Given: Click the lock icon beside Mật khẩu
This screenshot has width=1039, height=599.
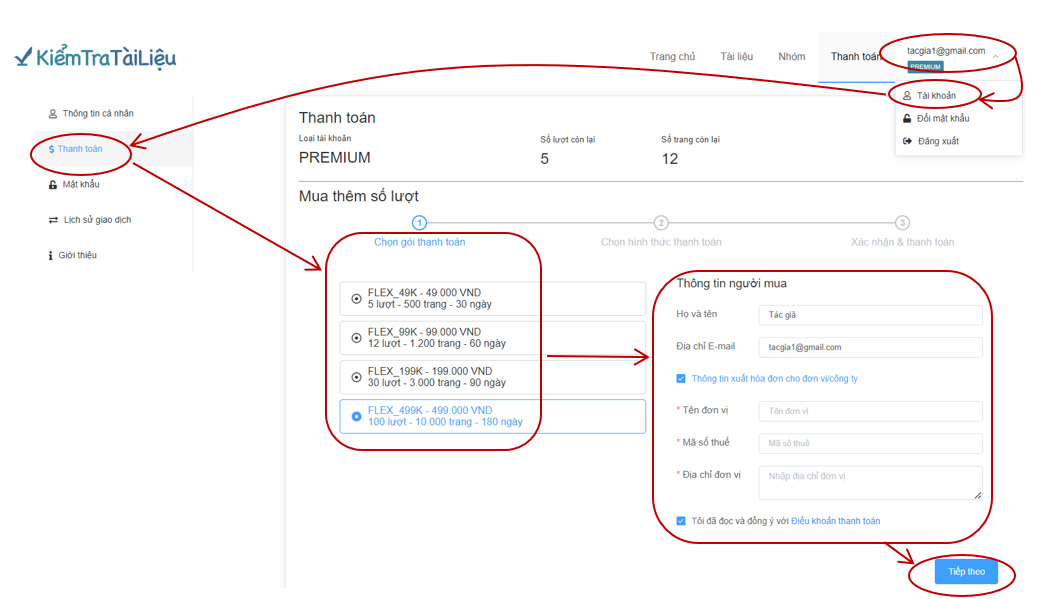Looking at the screenshot, I should point(52,185).
